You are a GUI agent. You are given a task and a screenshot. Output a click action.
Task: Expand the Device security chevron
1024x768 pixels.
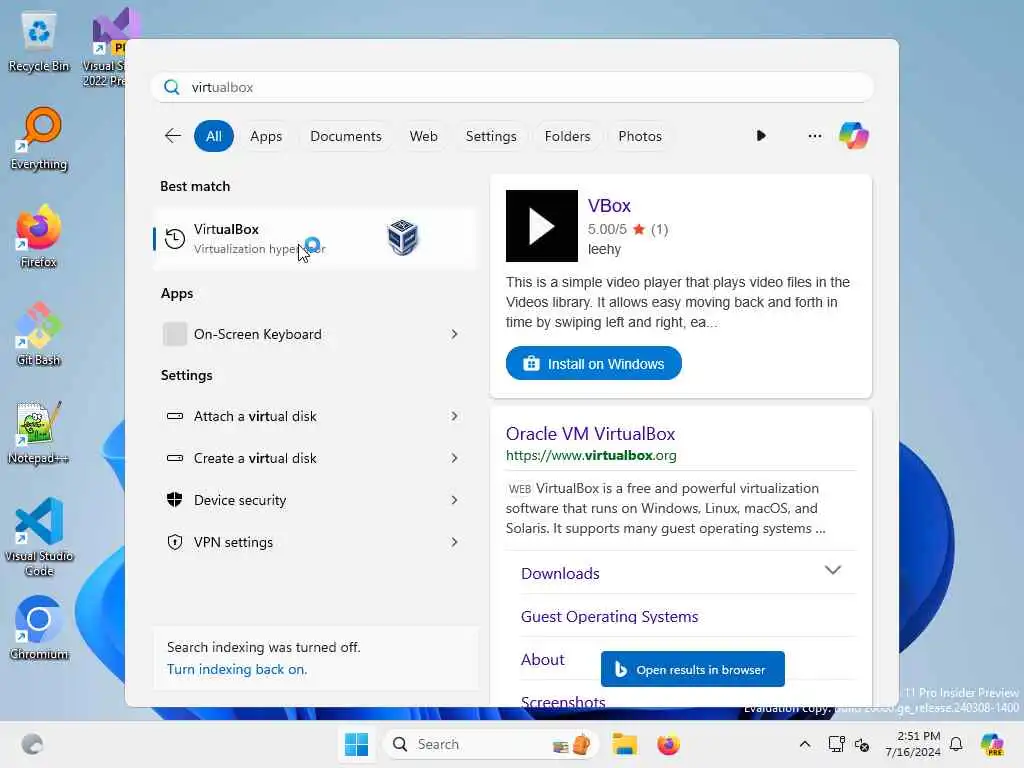point(455,500)
